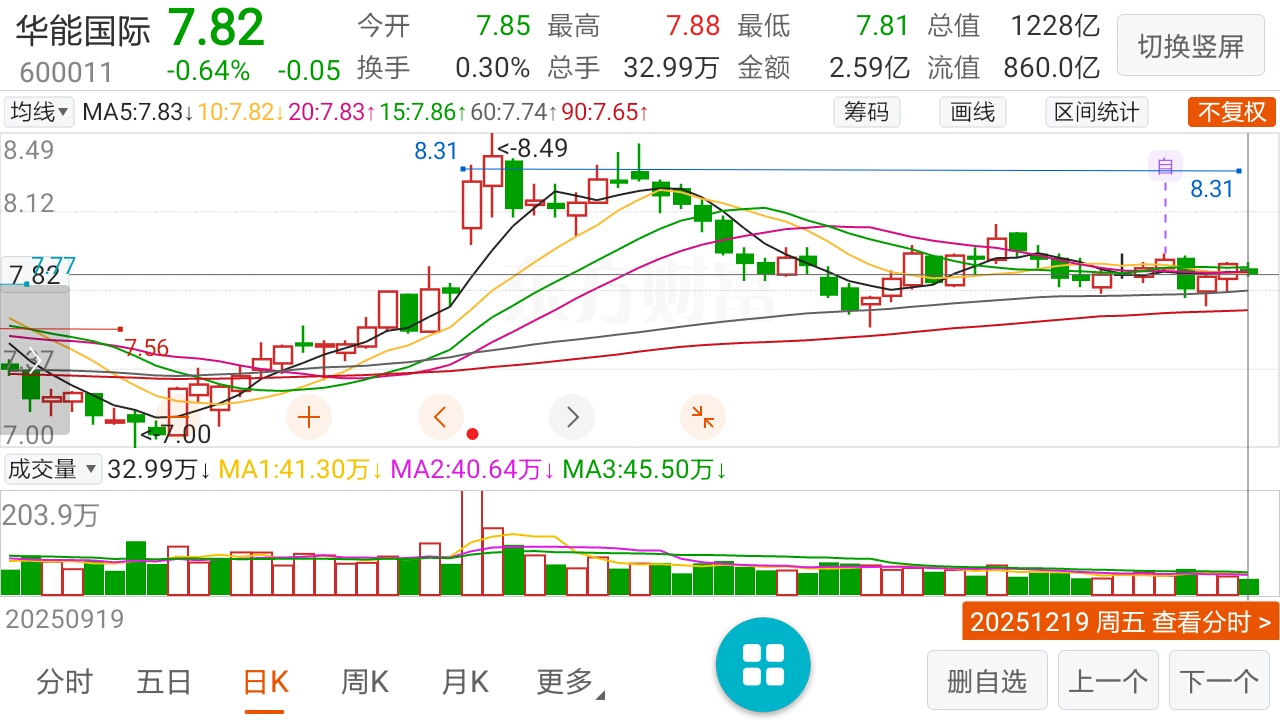Tap the 203.9万 volume axis label

pyautogui.click(x=50, y=516)
